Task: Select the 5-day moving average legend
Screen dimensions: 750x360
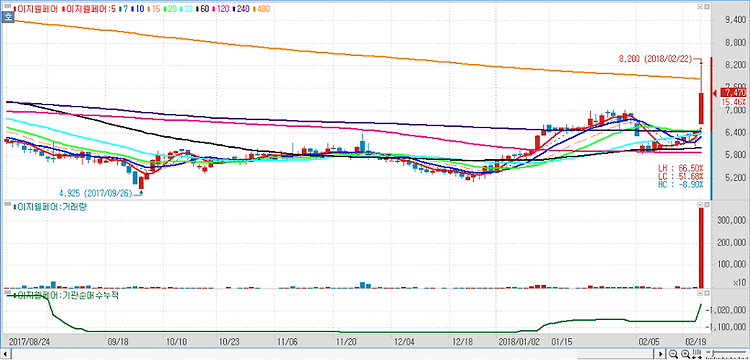Action: 89,9
